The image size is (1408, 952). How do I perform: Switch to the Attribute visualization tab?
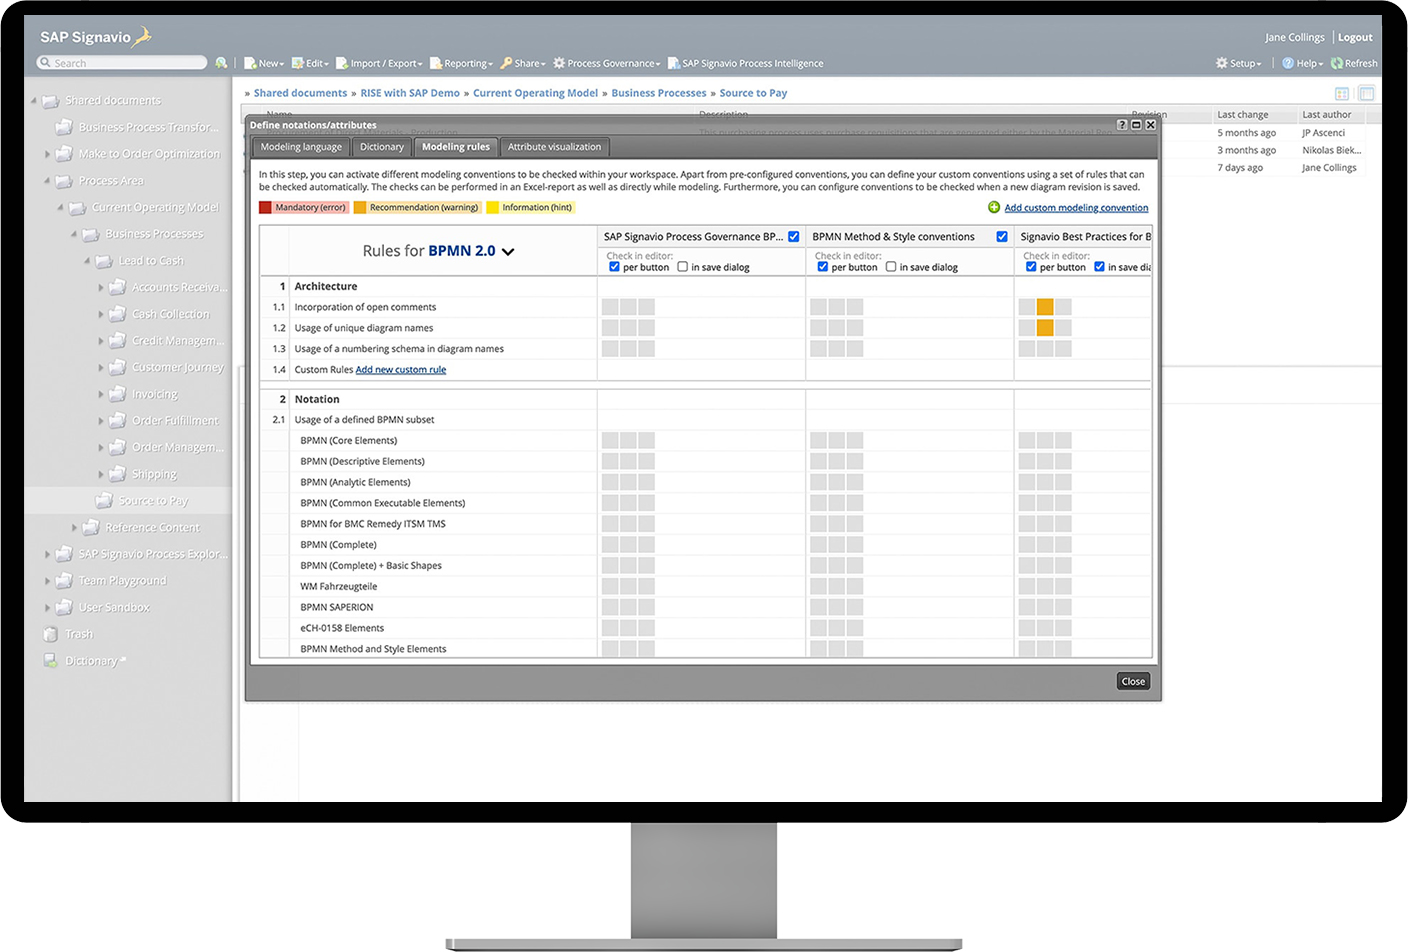(x=555, y=146)
